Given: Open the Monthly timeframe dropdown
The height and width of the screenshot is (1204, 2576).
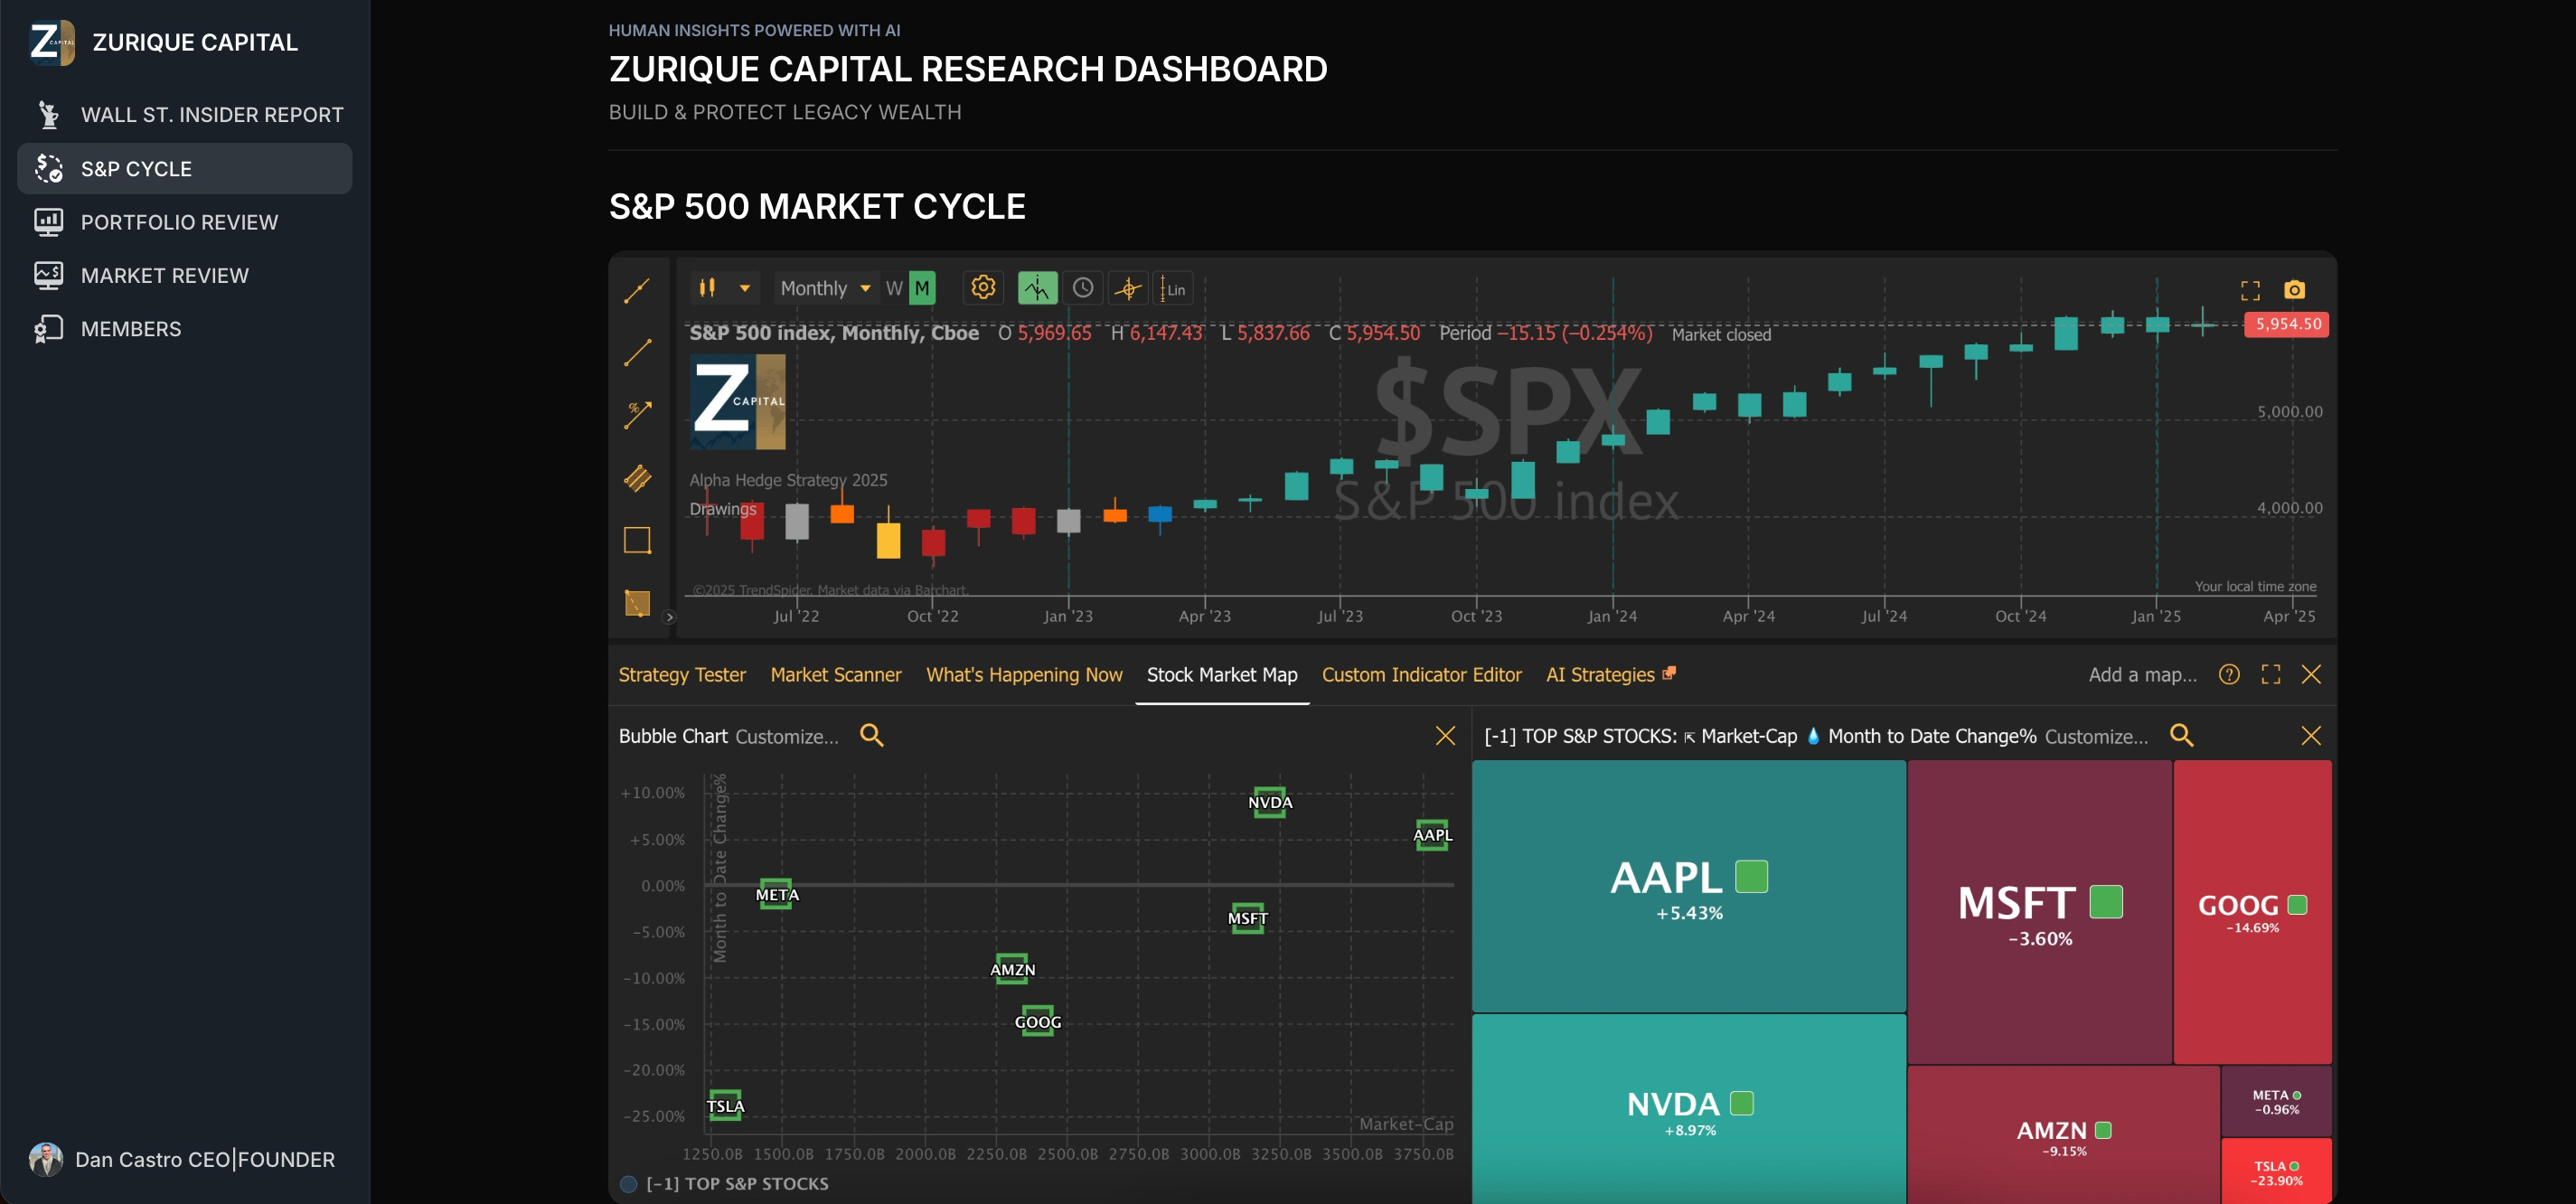Looking at the screenshot, I should tap(825, 288).
